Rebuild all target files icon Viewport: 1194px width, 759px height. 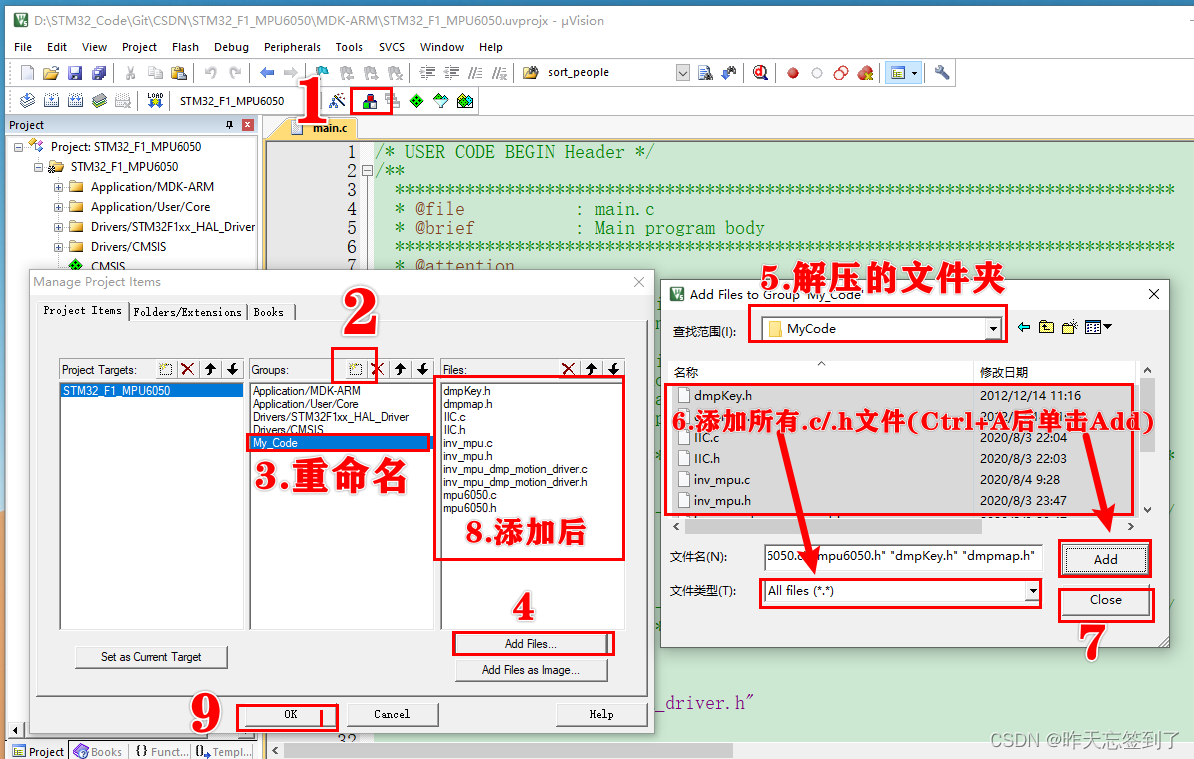pyautogui.click(x=75, y=100)
